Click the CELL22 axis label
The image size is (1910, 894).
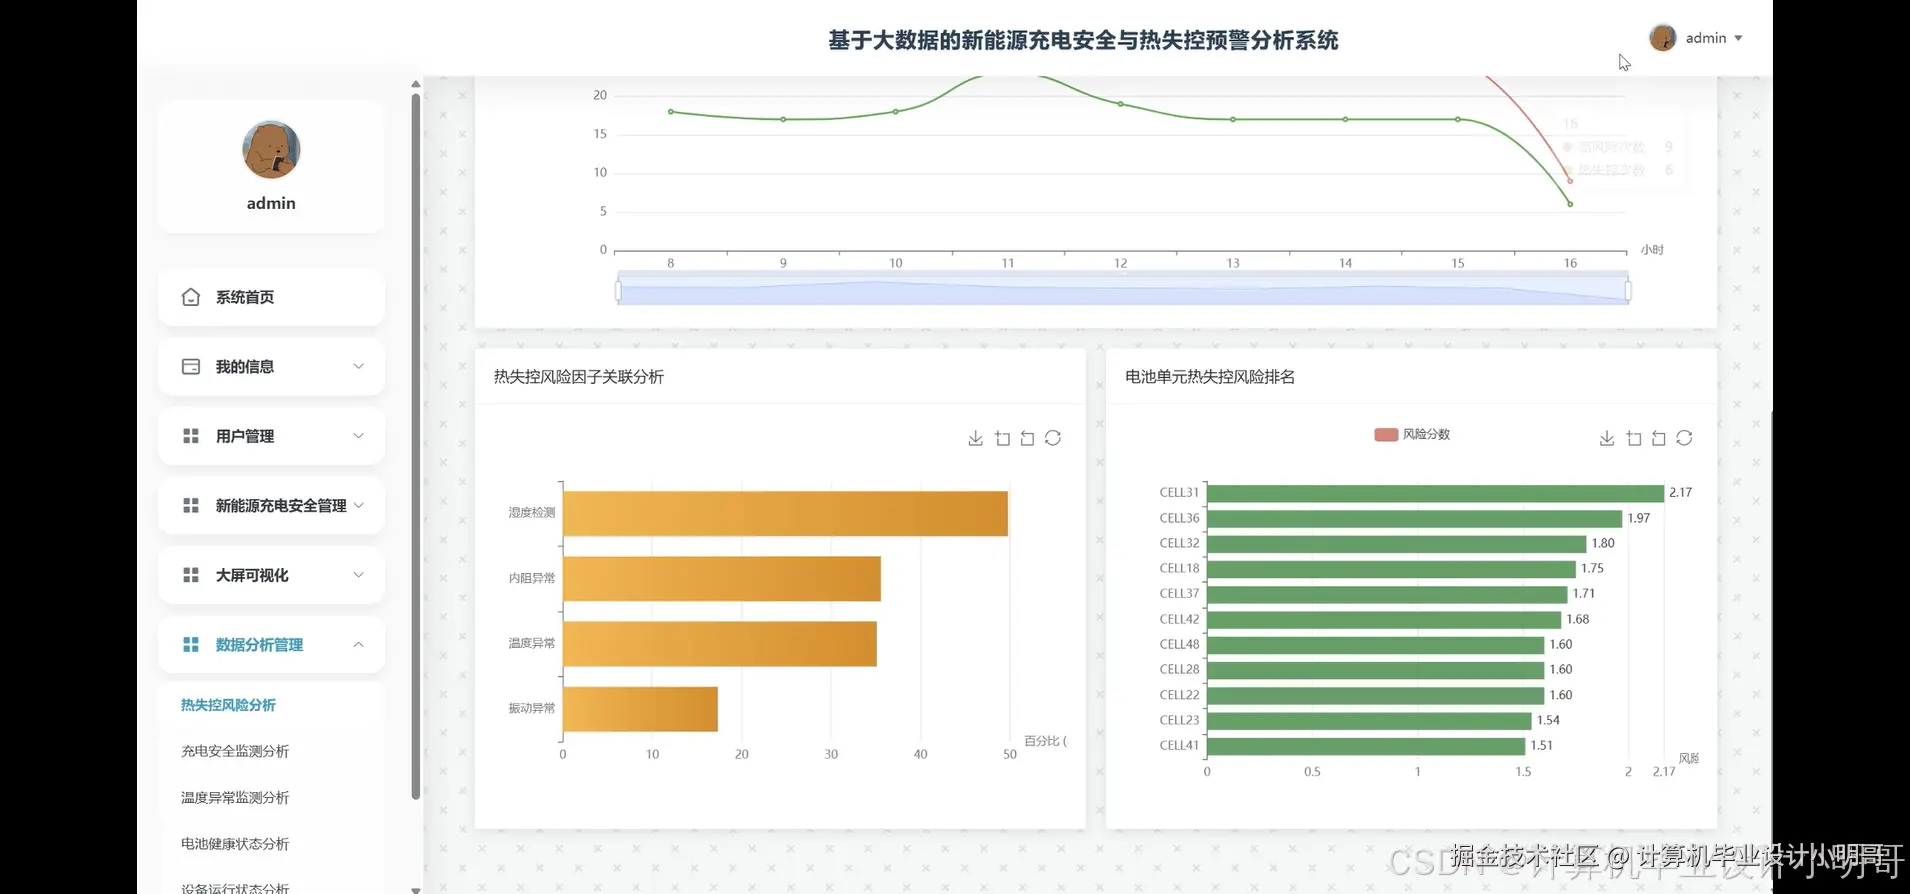(1179, 695)
